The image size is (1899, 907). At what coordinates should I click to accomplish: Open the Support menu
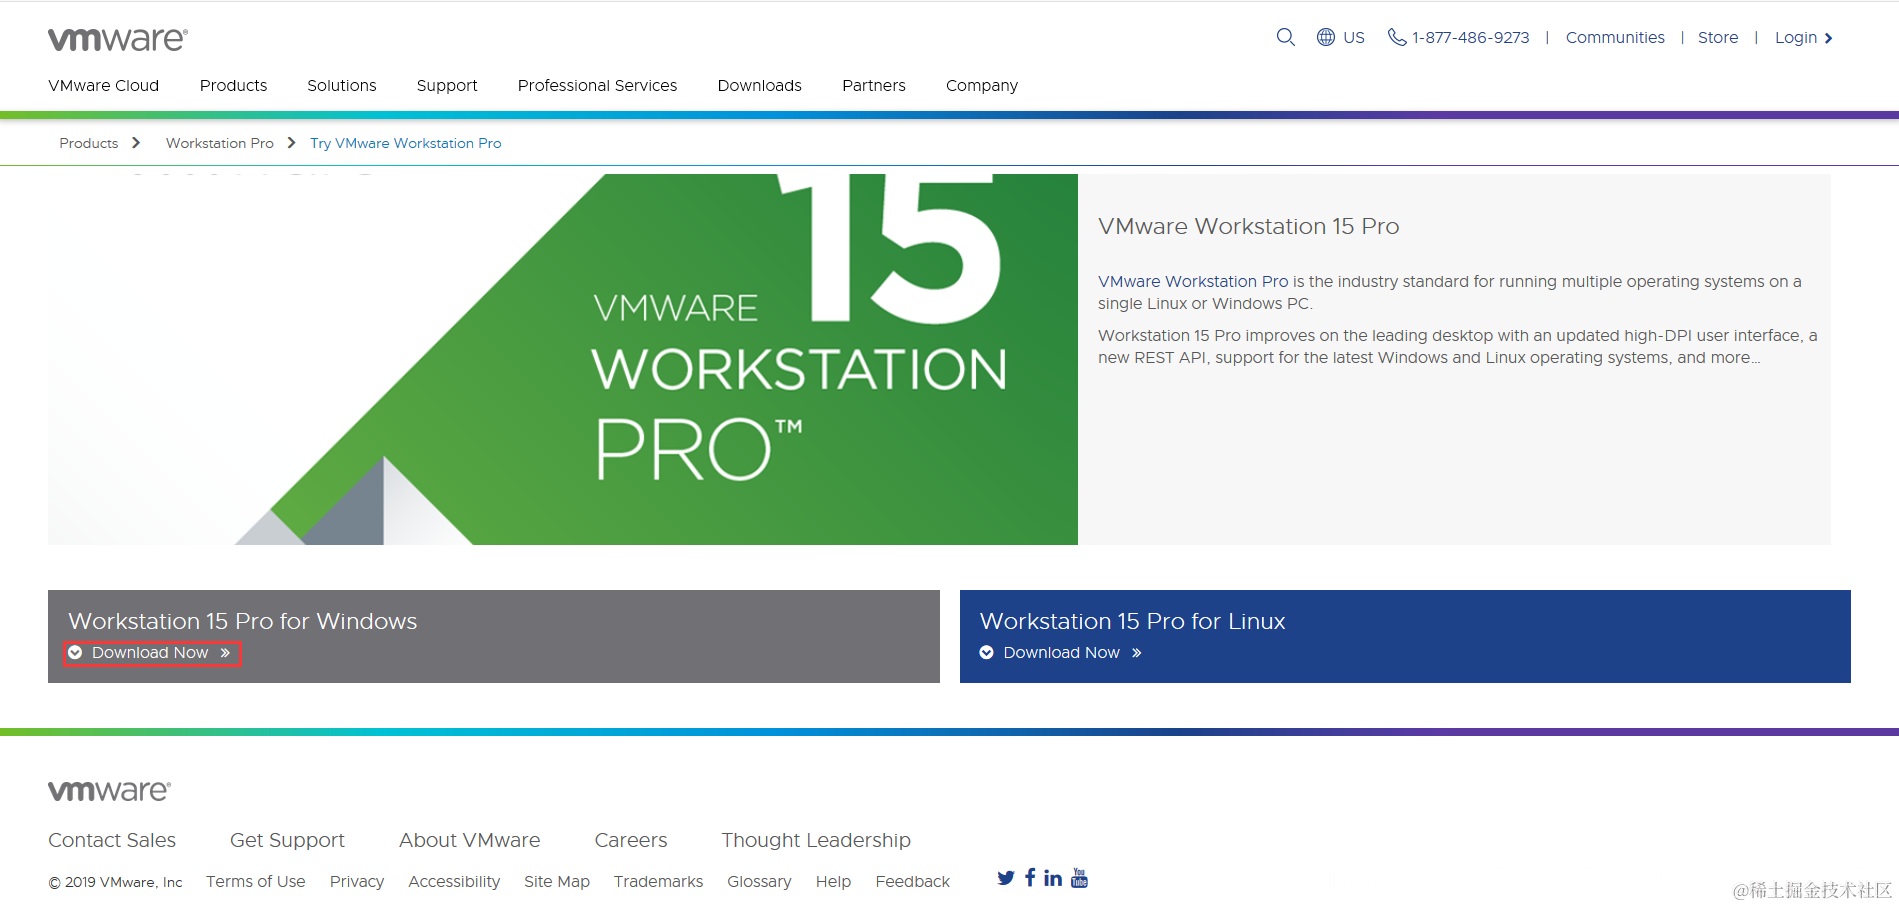(447, 85)
